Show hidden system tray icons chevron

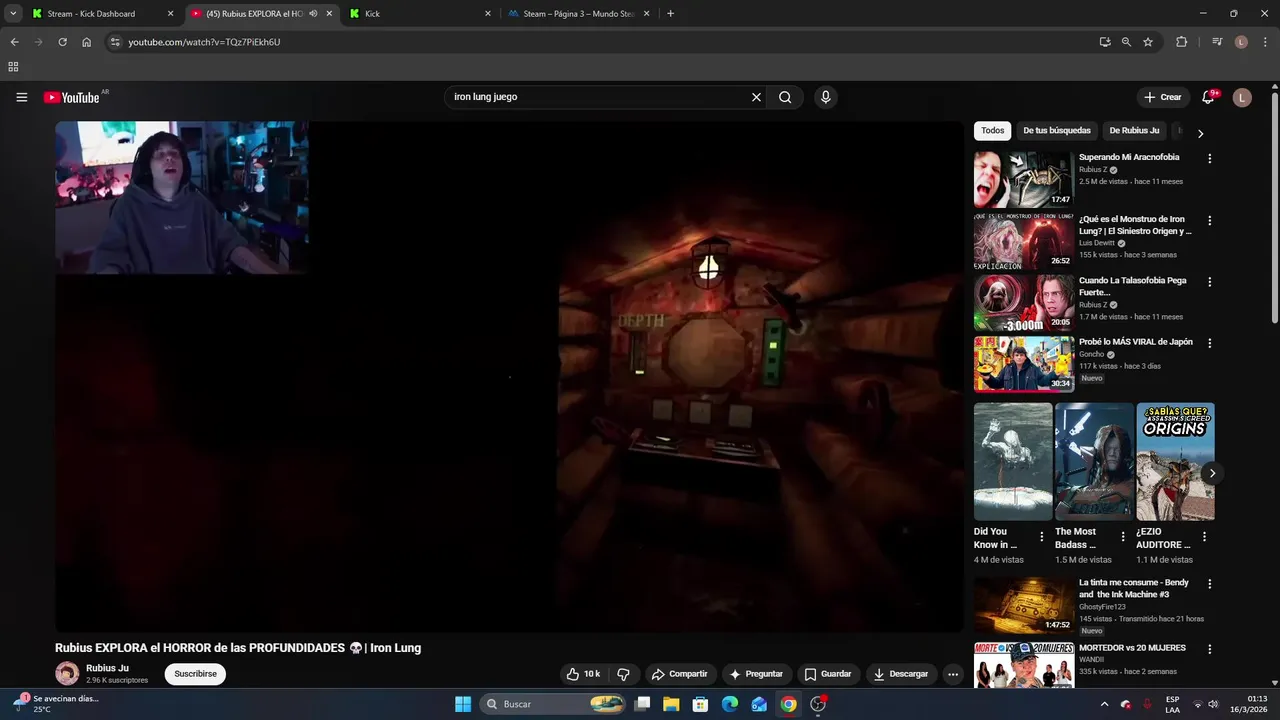1103,704
